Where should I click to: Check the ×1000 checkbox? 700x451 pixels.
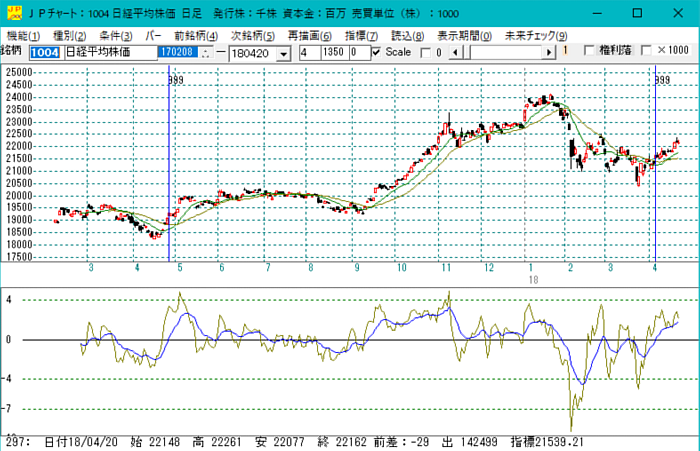[646, 51]
